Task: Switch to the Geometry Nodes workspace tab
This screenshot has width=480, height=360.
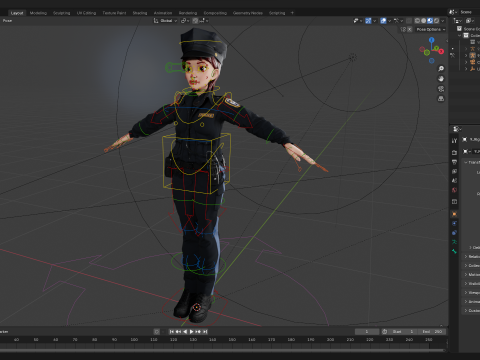Action: (x=248, y=13)
